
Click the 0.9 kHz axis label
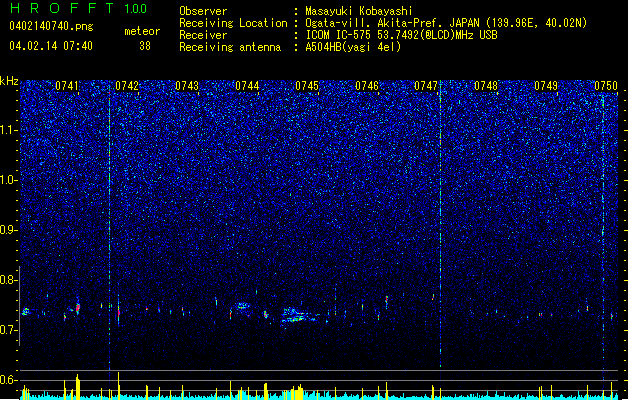(9, 230)
